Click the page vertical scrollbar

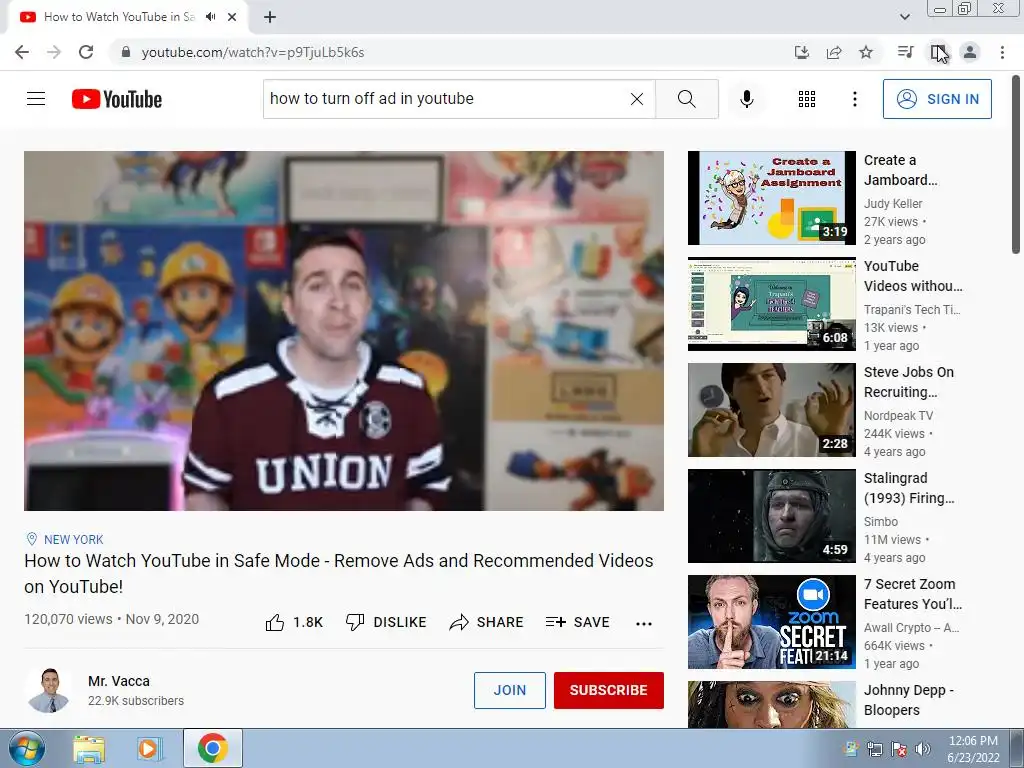click(x=1016, y=163)
